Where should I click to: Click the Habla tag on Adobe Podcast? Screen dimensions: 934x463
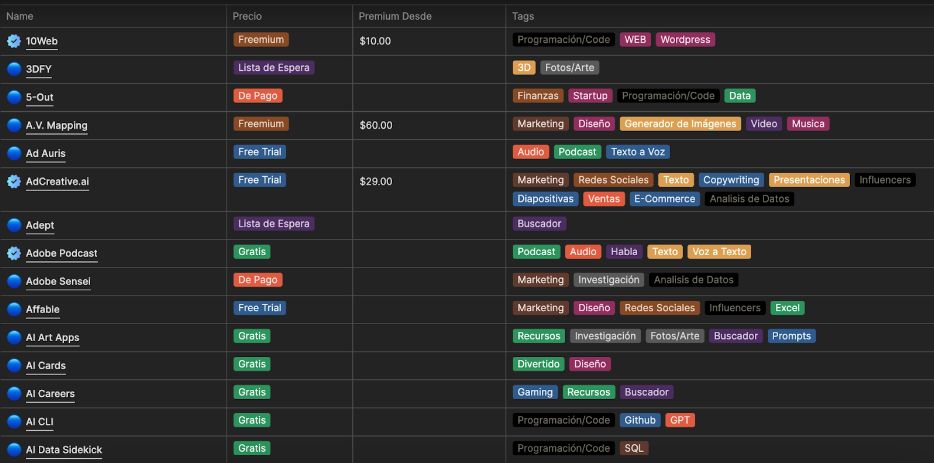(x=625, y=252)
